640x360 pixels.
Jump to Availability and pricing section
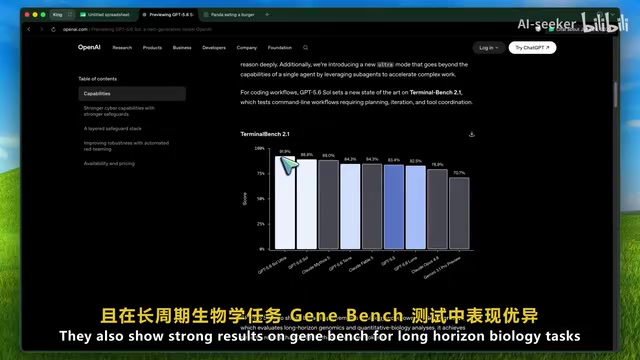(x=109, y=163)
